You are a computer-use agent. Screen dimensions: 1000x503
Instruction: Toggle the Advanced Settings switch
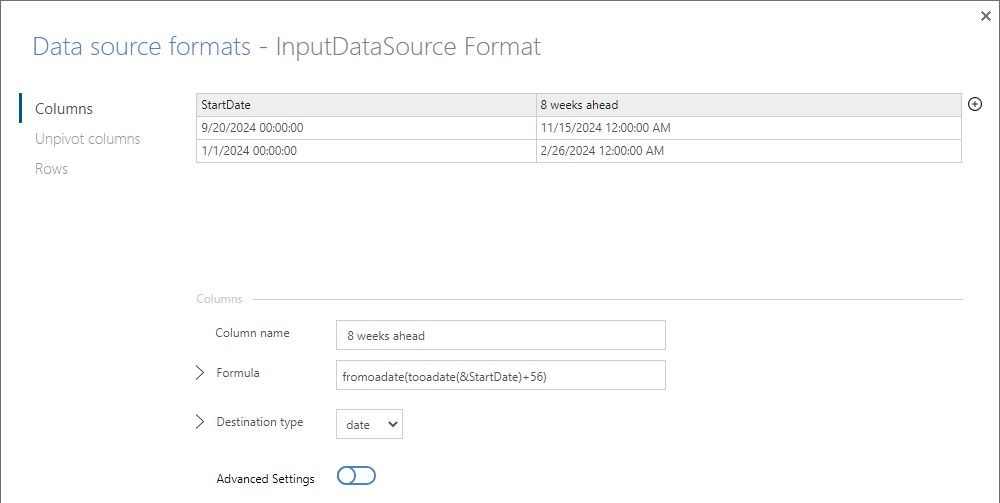[x=356, y=476]
